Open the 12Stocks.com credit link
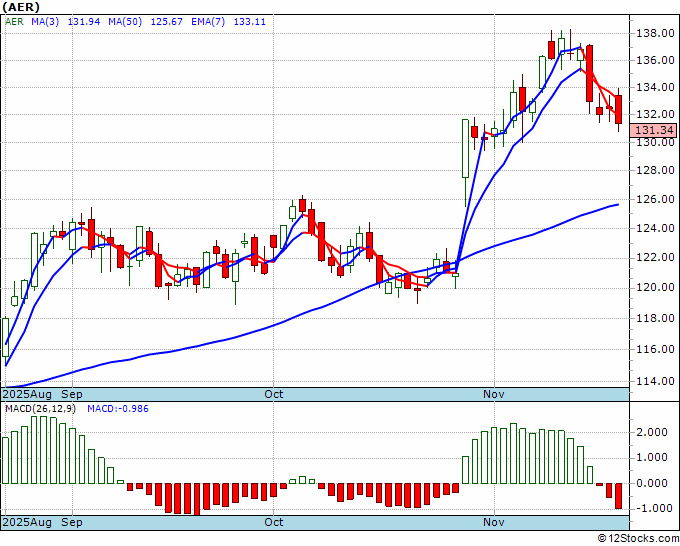 pyautogui.click(x=638, y=539)
